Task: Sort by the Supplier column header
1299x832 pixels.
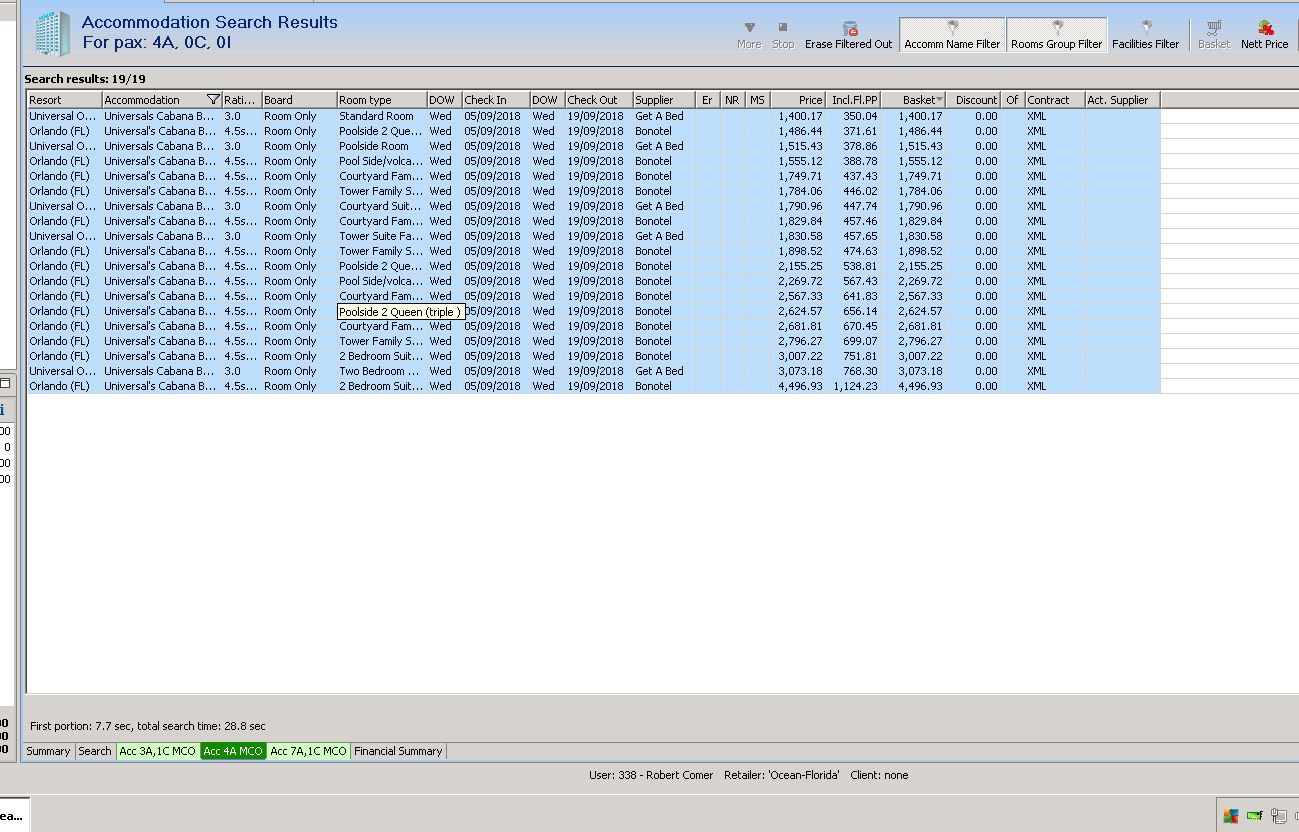Action: pos(664,100)
